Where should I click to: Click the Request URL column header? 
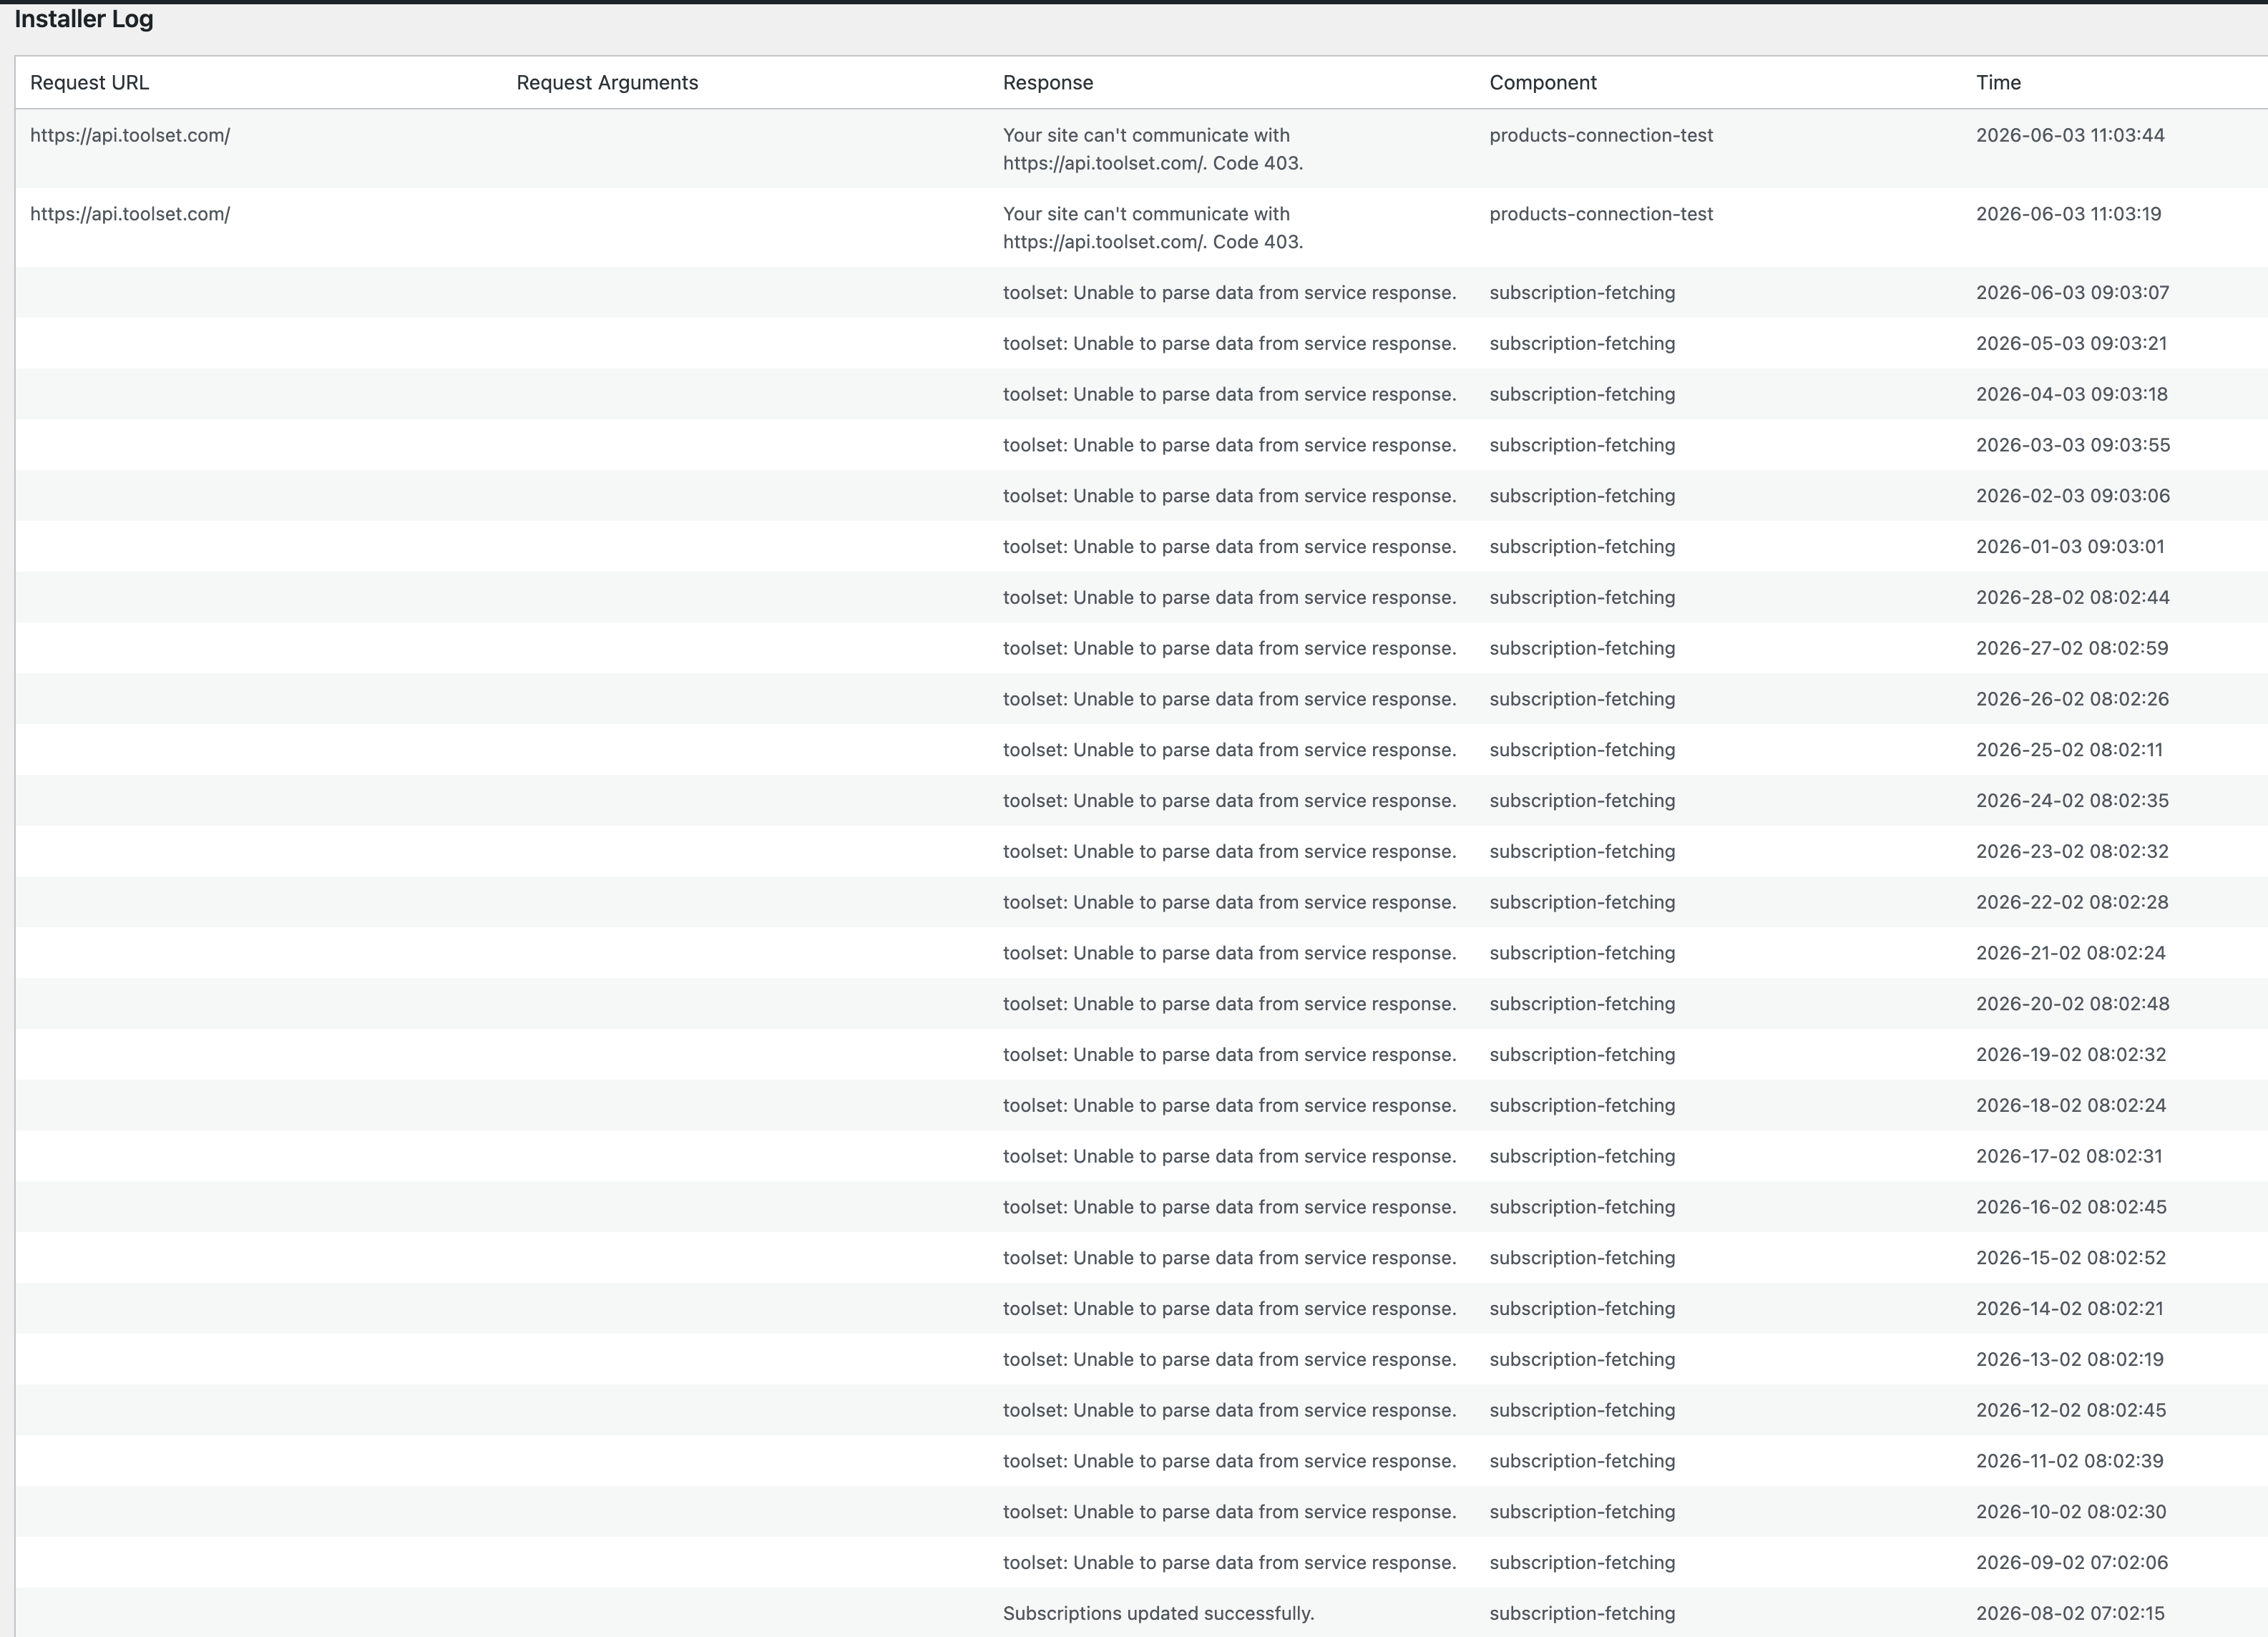(x=89, y=83)
